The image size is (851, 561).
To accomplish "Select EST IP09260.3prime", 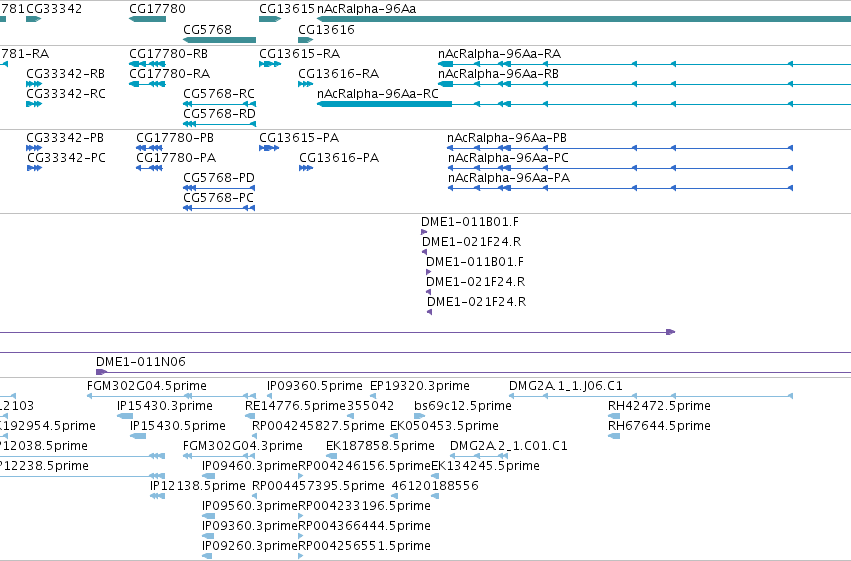I will (250, 546).
